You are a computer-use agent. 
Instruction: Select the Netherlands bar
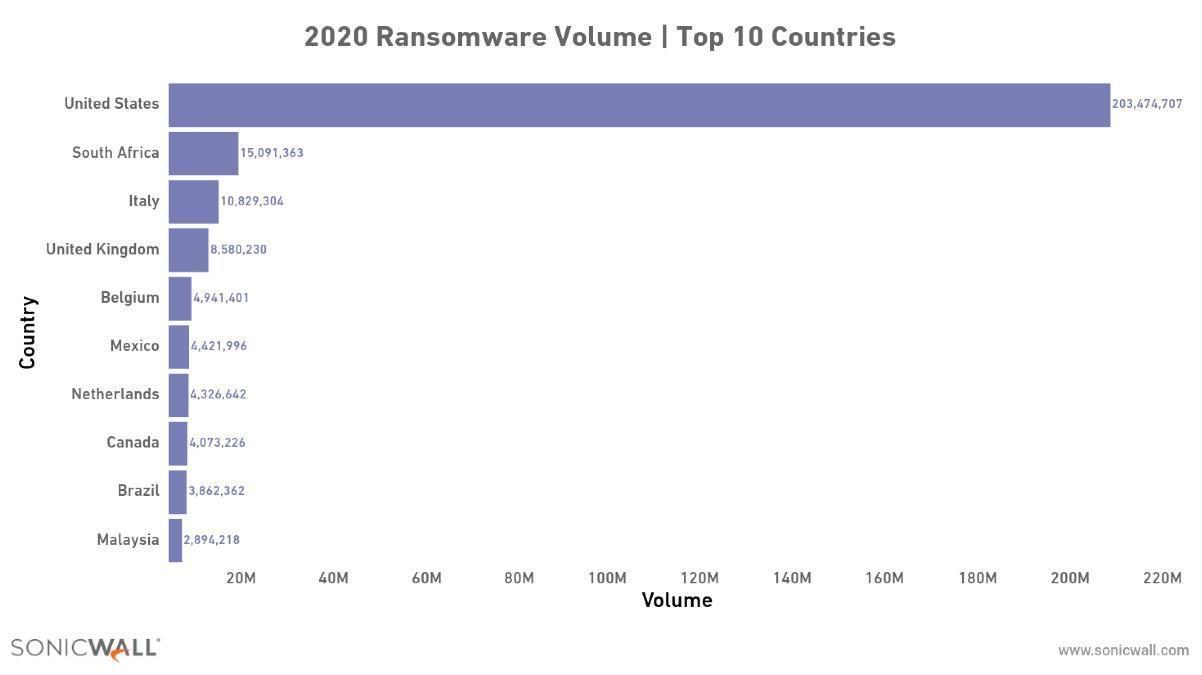pyautogui.click(x=178, y=395)
